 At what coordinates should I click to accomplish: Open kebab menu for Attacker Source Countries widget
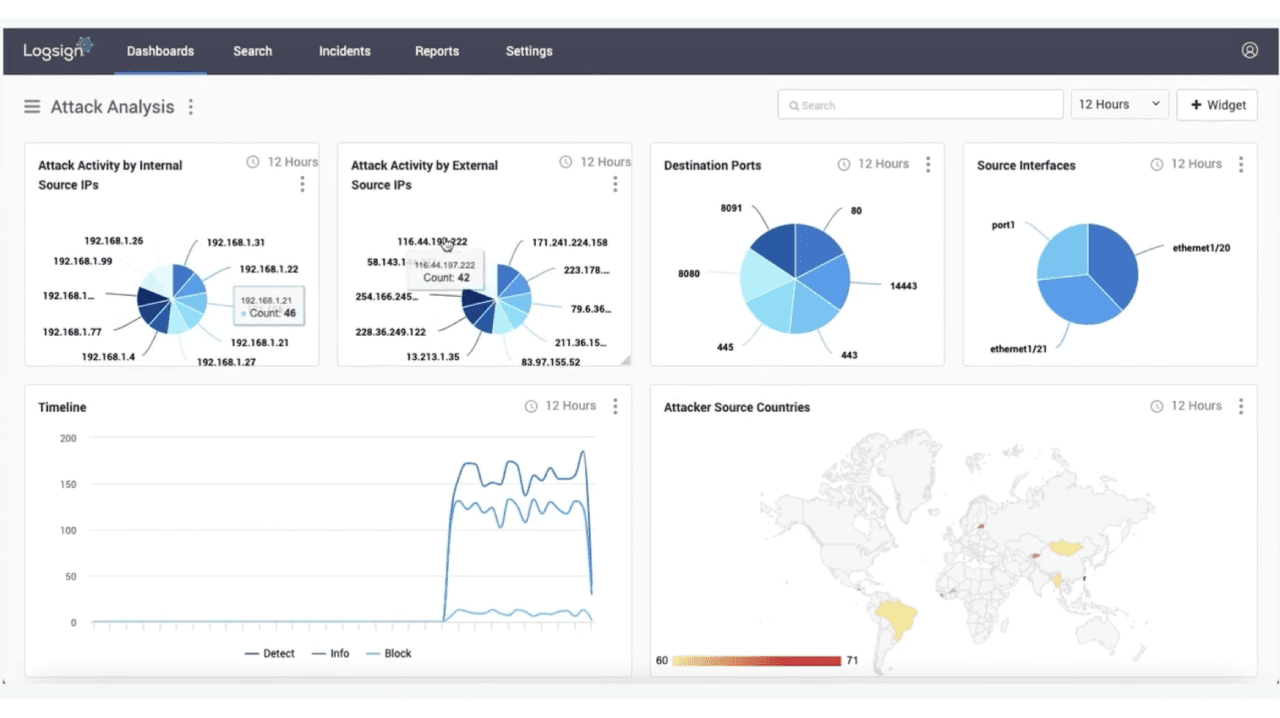(x=1241, y=406)
